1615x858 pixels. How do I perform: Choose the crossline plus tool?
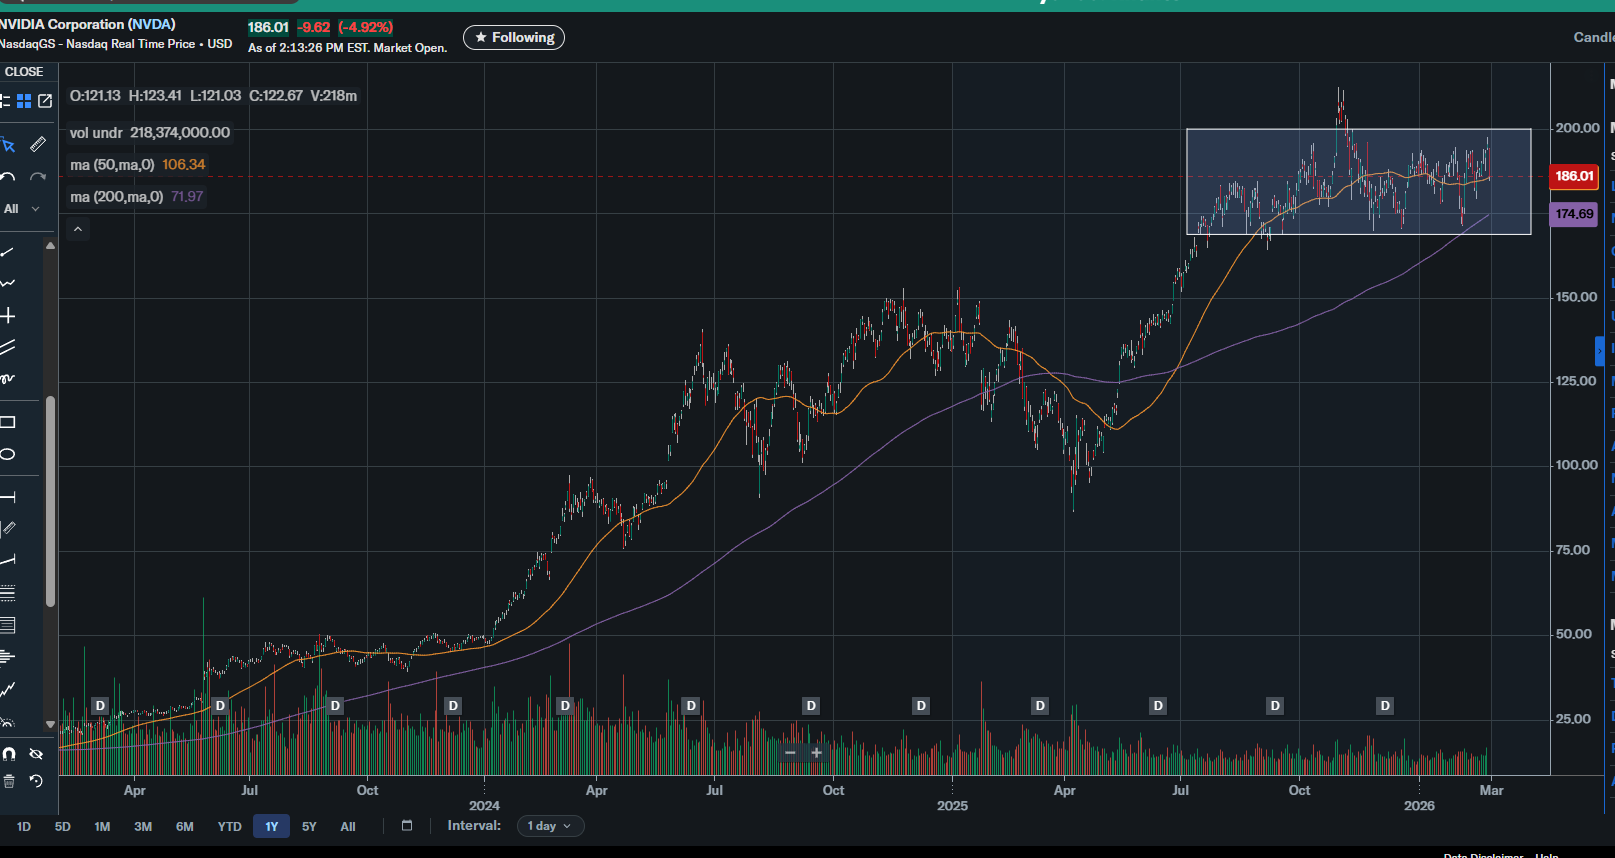(8, 316)
